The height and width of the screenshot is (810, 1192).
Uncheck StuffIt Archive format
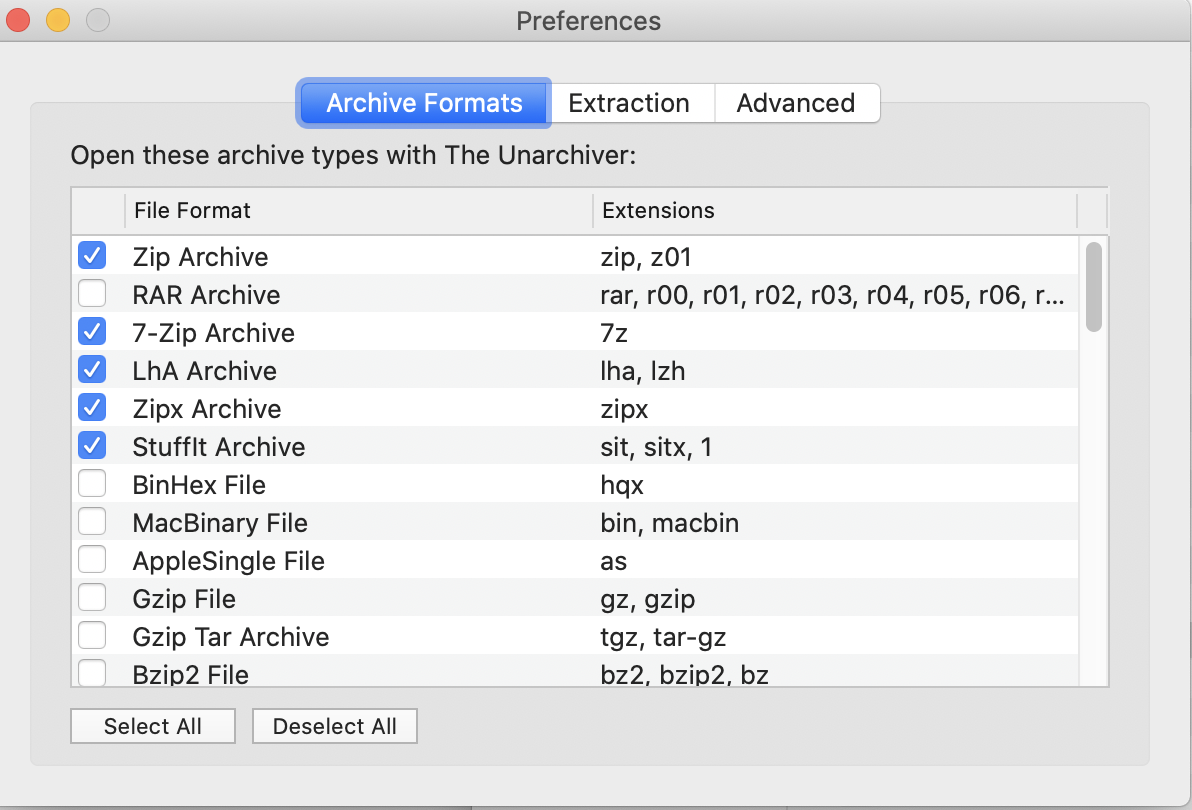(92, 446)
